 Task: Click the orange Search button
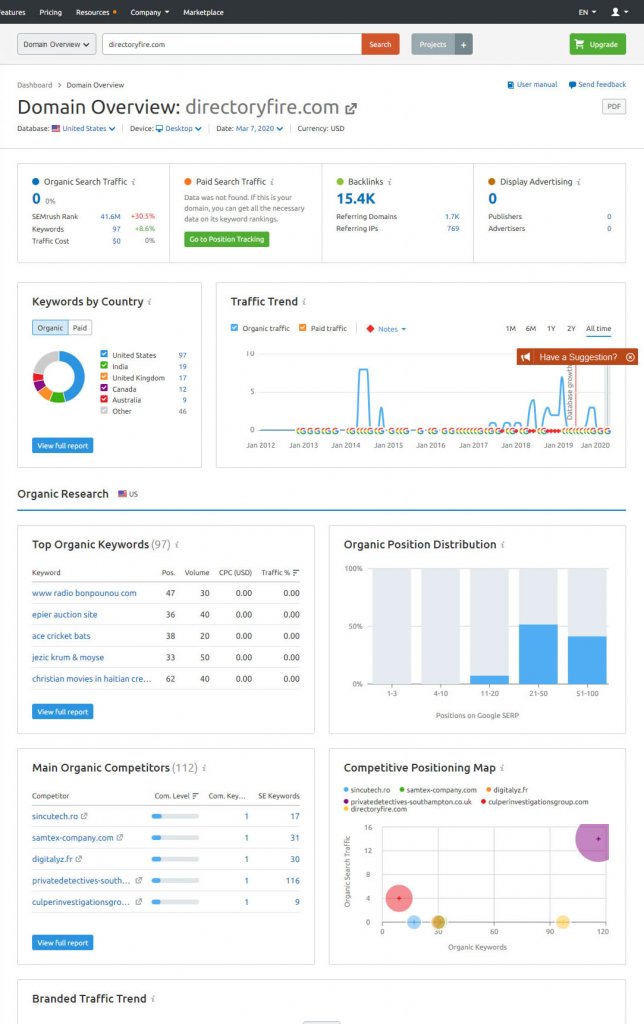click(380, 44)
